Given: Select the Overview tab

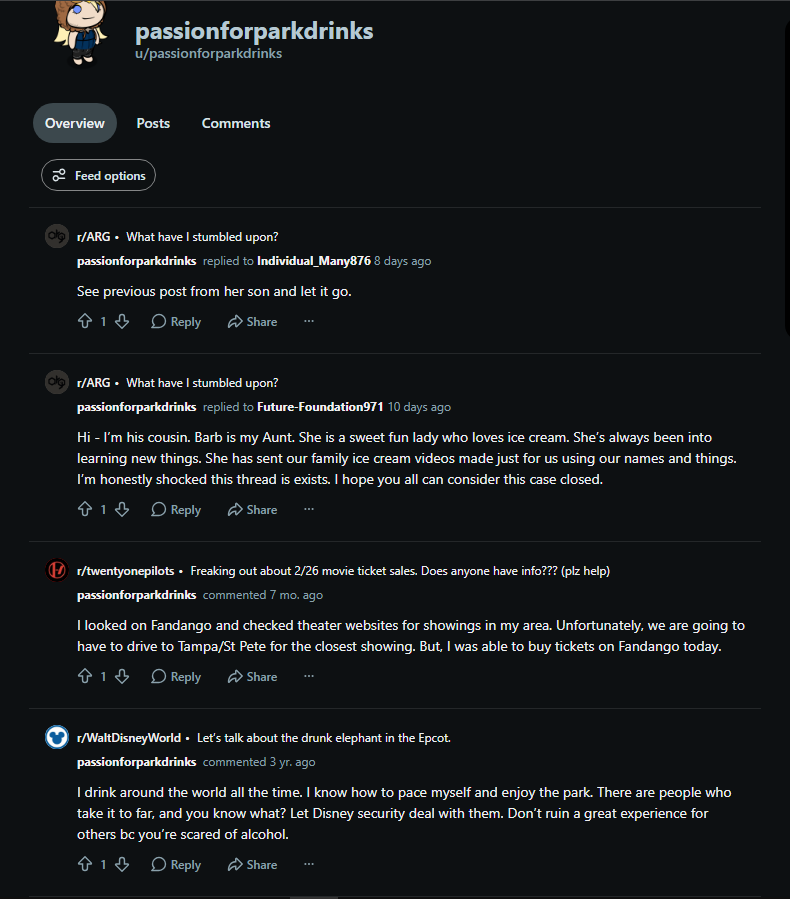Looking at the screenshot, I should click(x=75, y=123).
